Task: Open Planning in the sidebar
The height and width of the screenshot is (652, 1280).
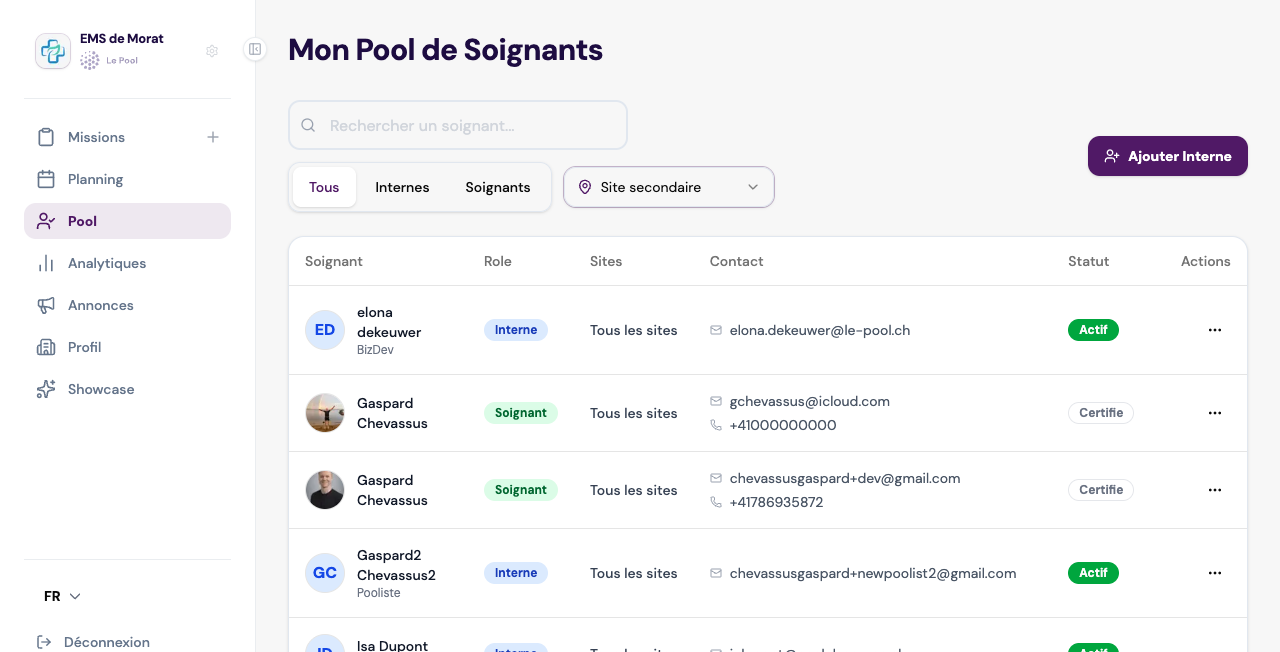Action: coord(127,179)
